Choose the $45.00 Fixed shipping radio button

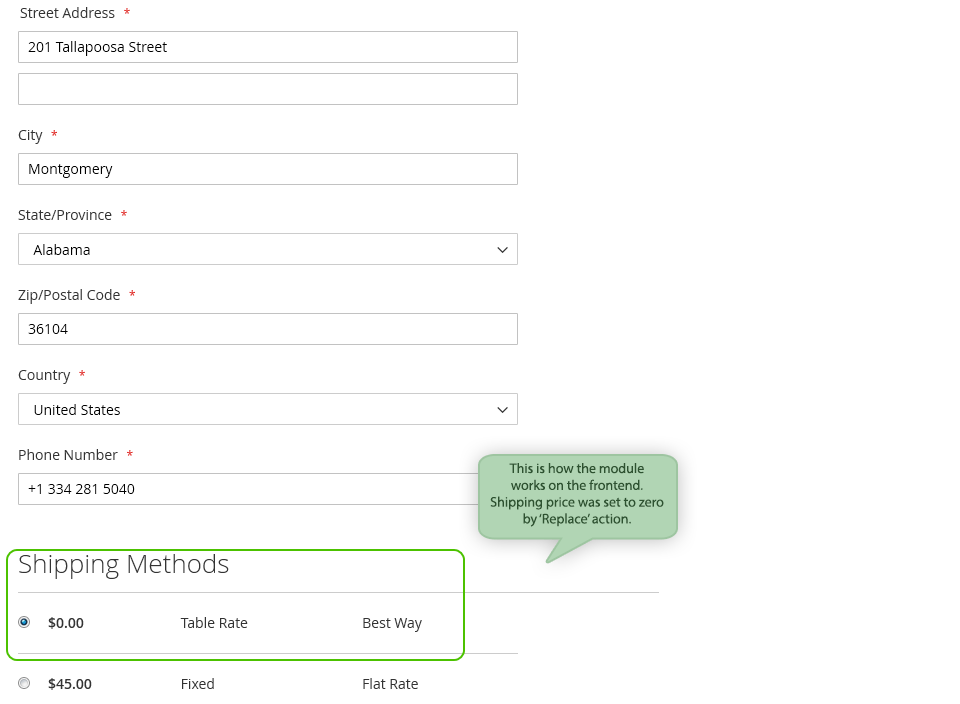(x=24, y=684)
